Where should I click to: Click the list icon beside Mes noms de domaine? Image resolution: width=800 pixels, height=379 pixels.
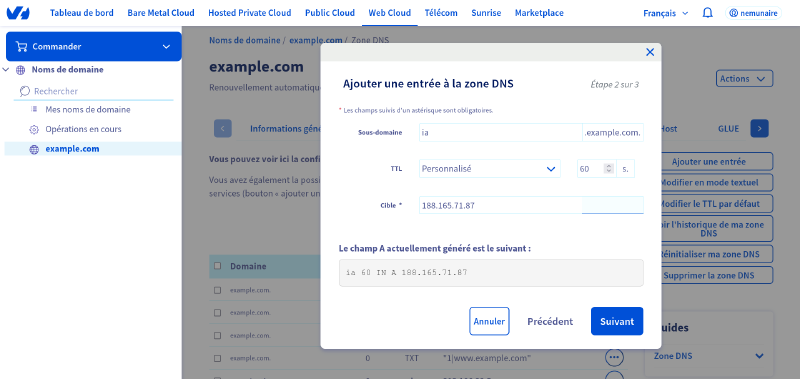coord(34,109)
